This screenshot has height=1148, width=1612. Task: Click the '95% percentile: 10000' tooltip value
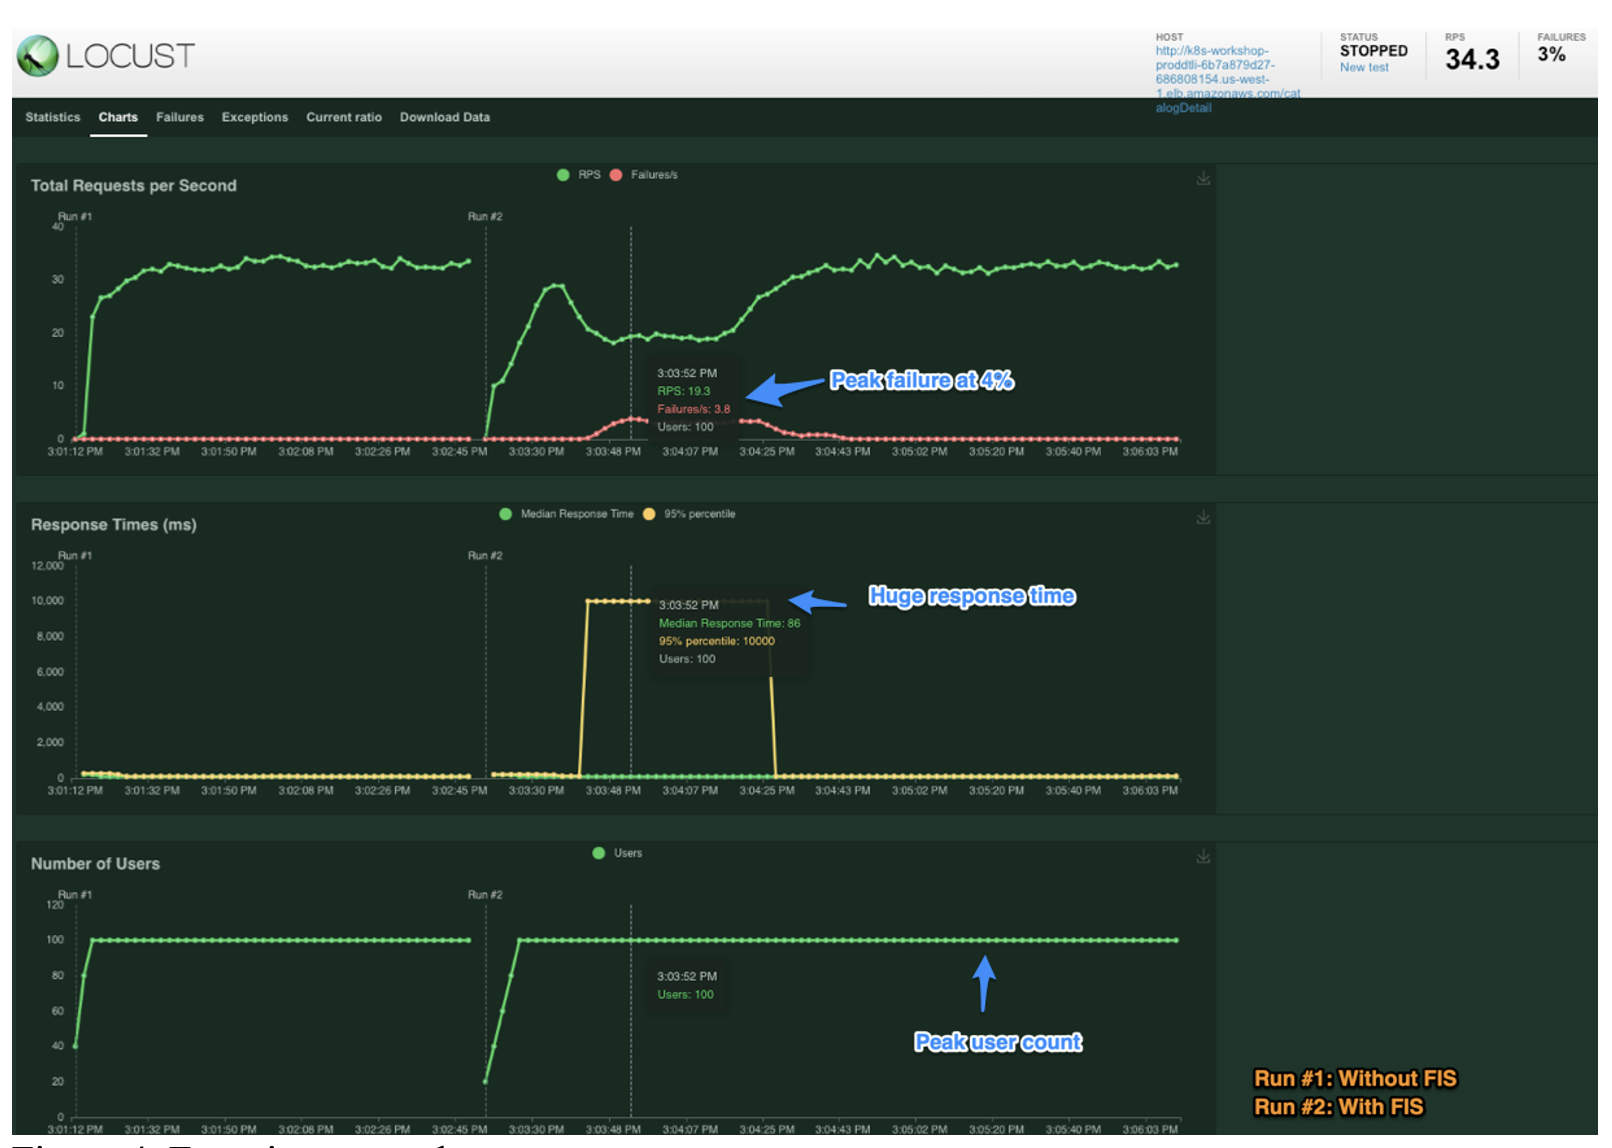tap(717, 641)
